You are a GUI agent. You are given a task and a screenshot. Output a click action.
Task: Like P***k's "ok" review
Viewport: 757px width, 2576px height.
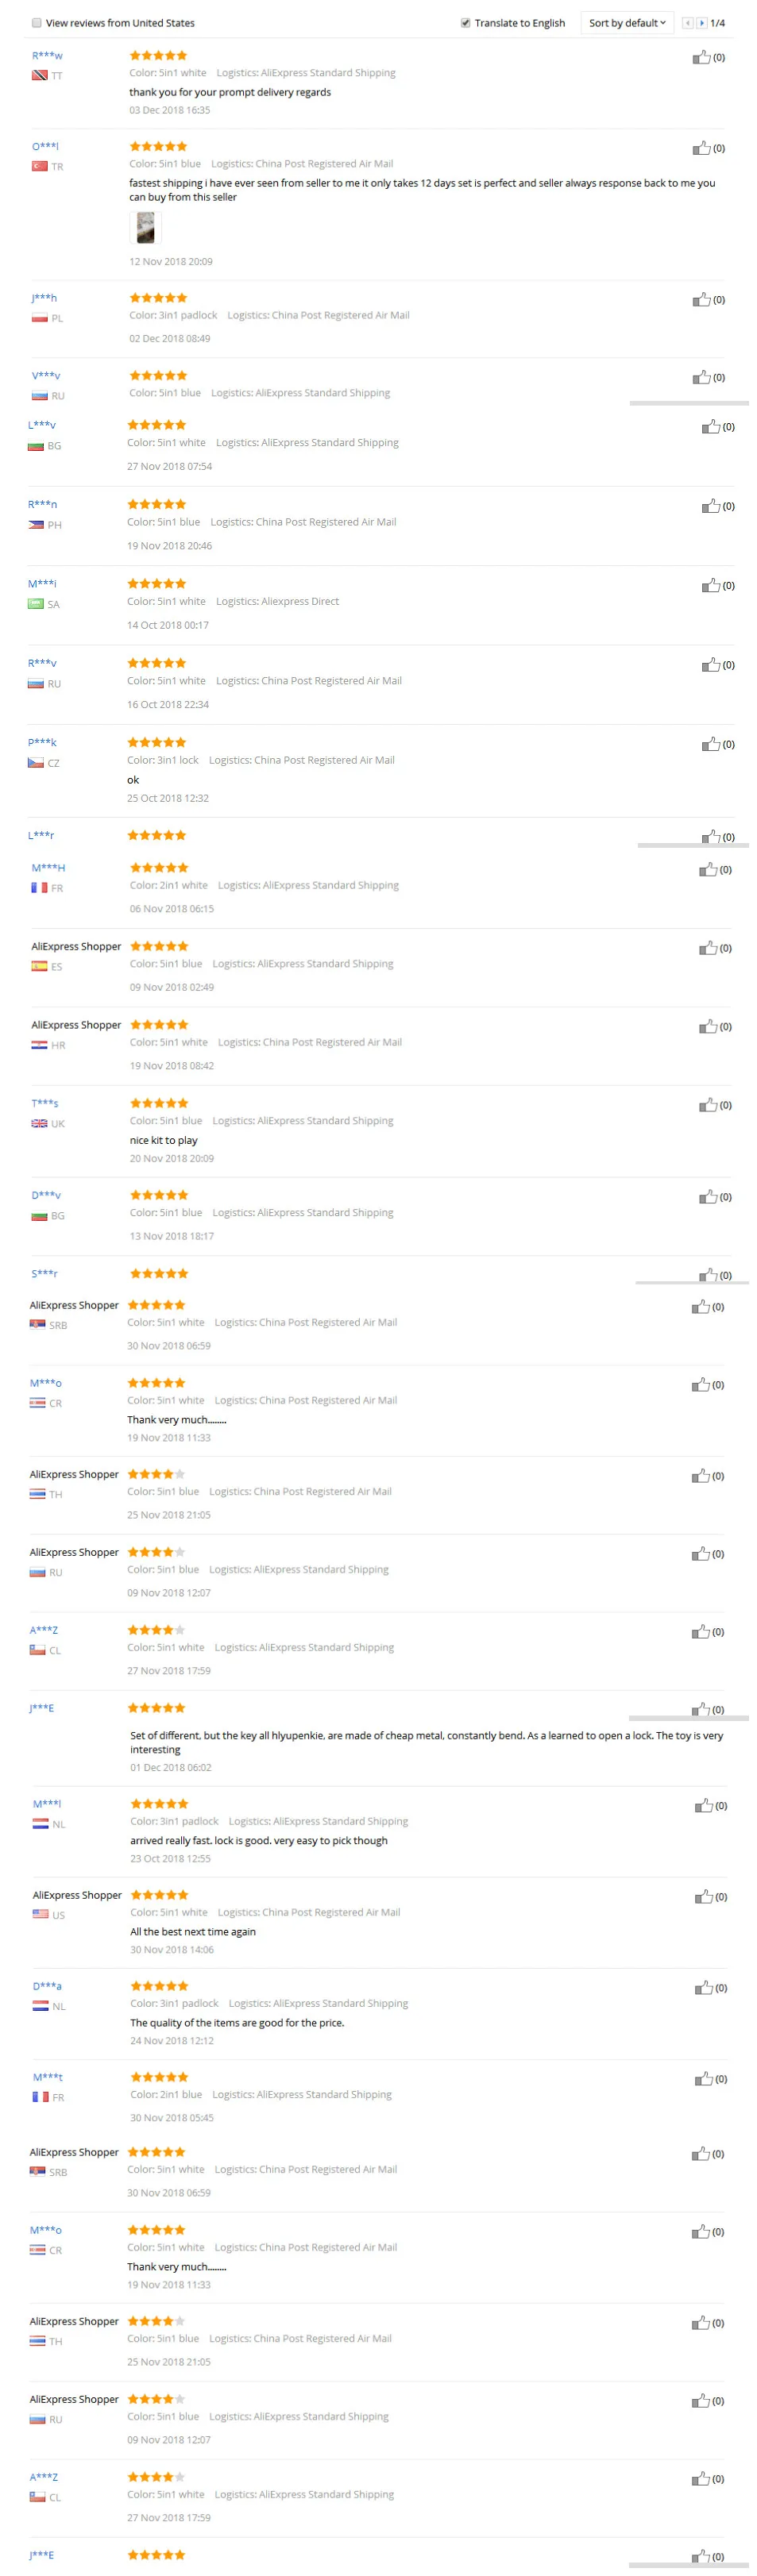(711, 744)
